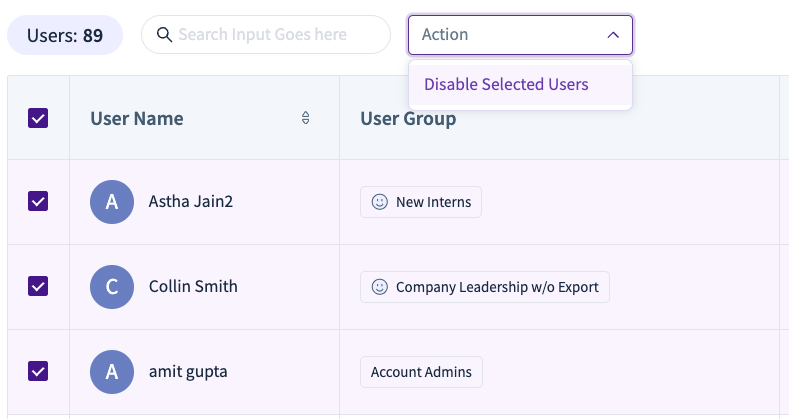789x419 pixels.
Task: Uncheck the select-all header checkbox
Action: [x=38, y=118]
